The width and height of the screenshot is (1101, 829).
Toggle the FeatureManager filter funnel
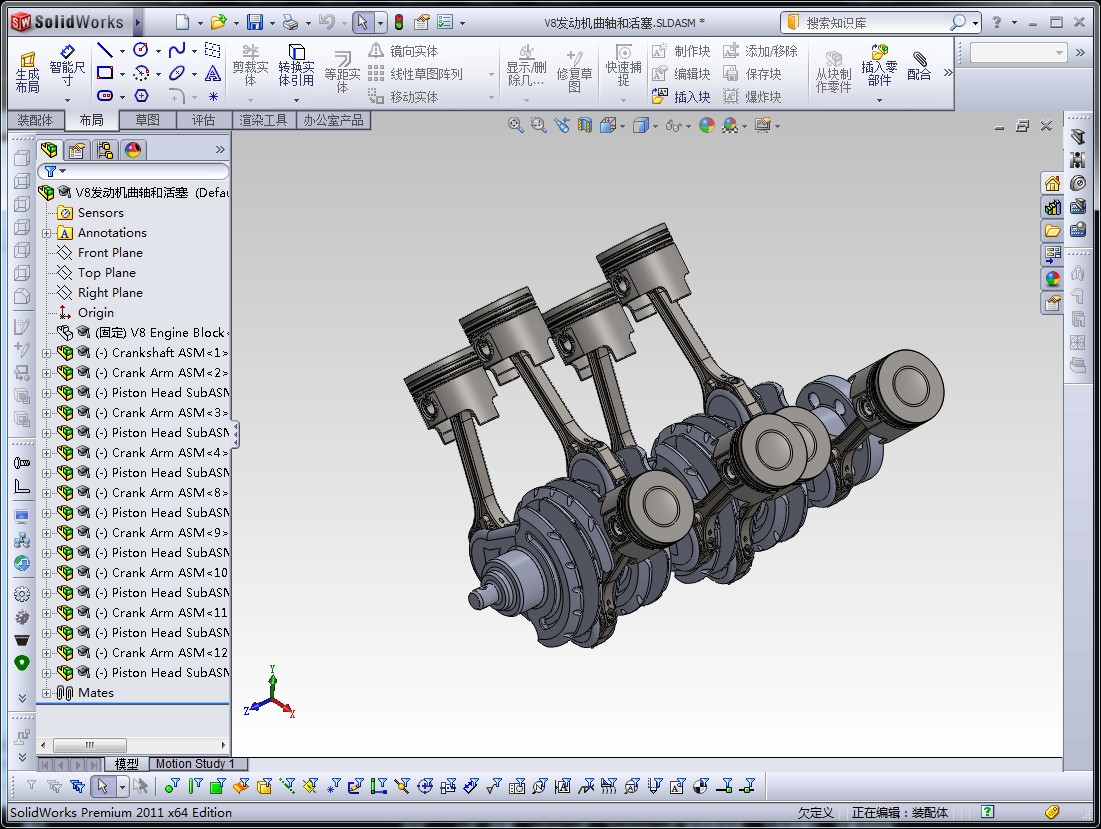pos(48,171)
